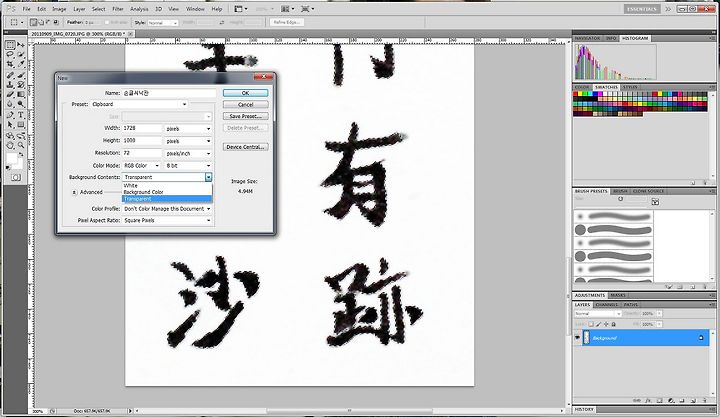This screenshot has height=417, width=720.
Task: Delete layer using trash icon
Action: tap(705, 401)
